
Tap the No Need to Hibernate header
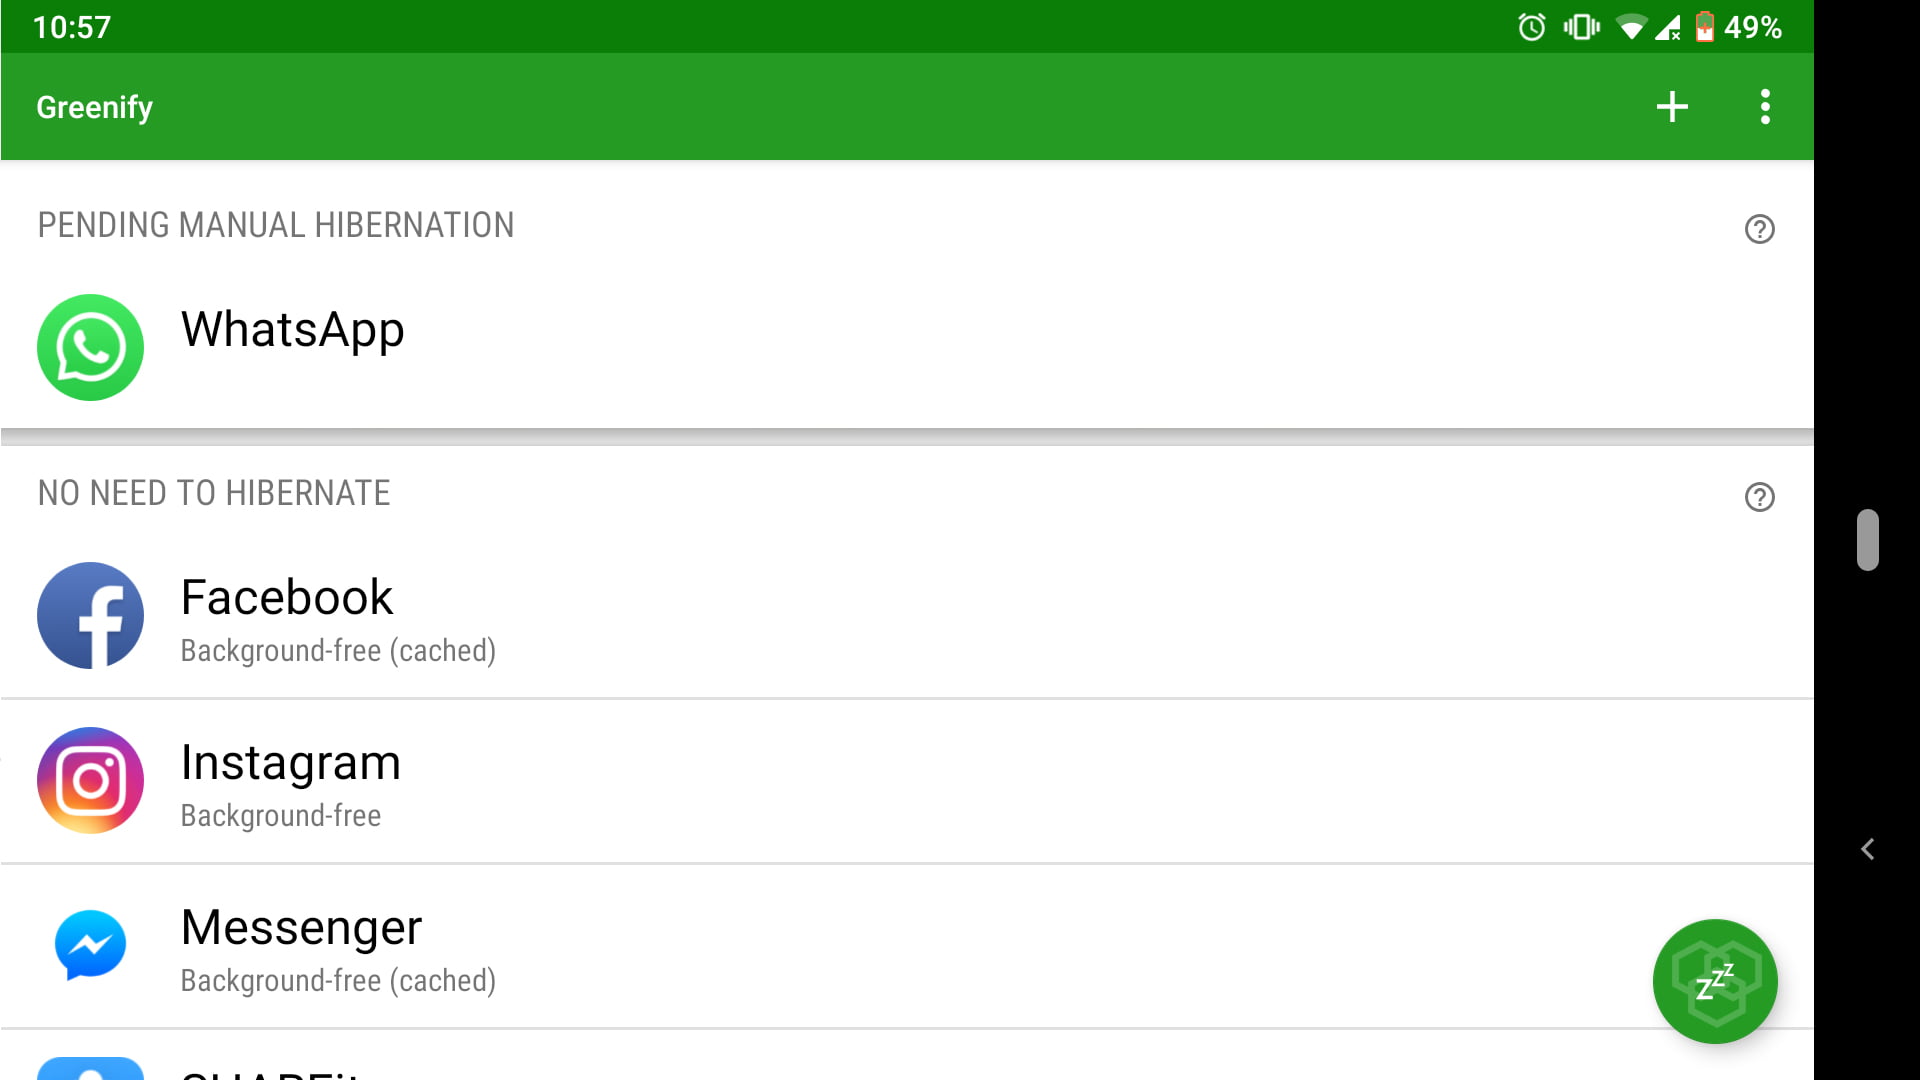(x=214, y=493)
